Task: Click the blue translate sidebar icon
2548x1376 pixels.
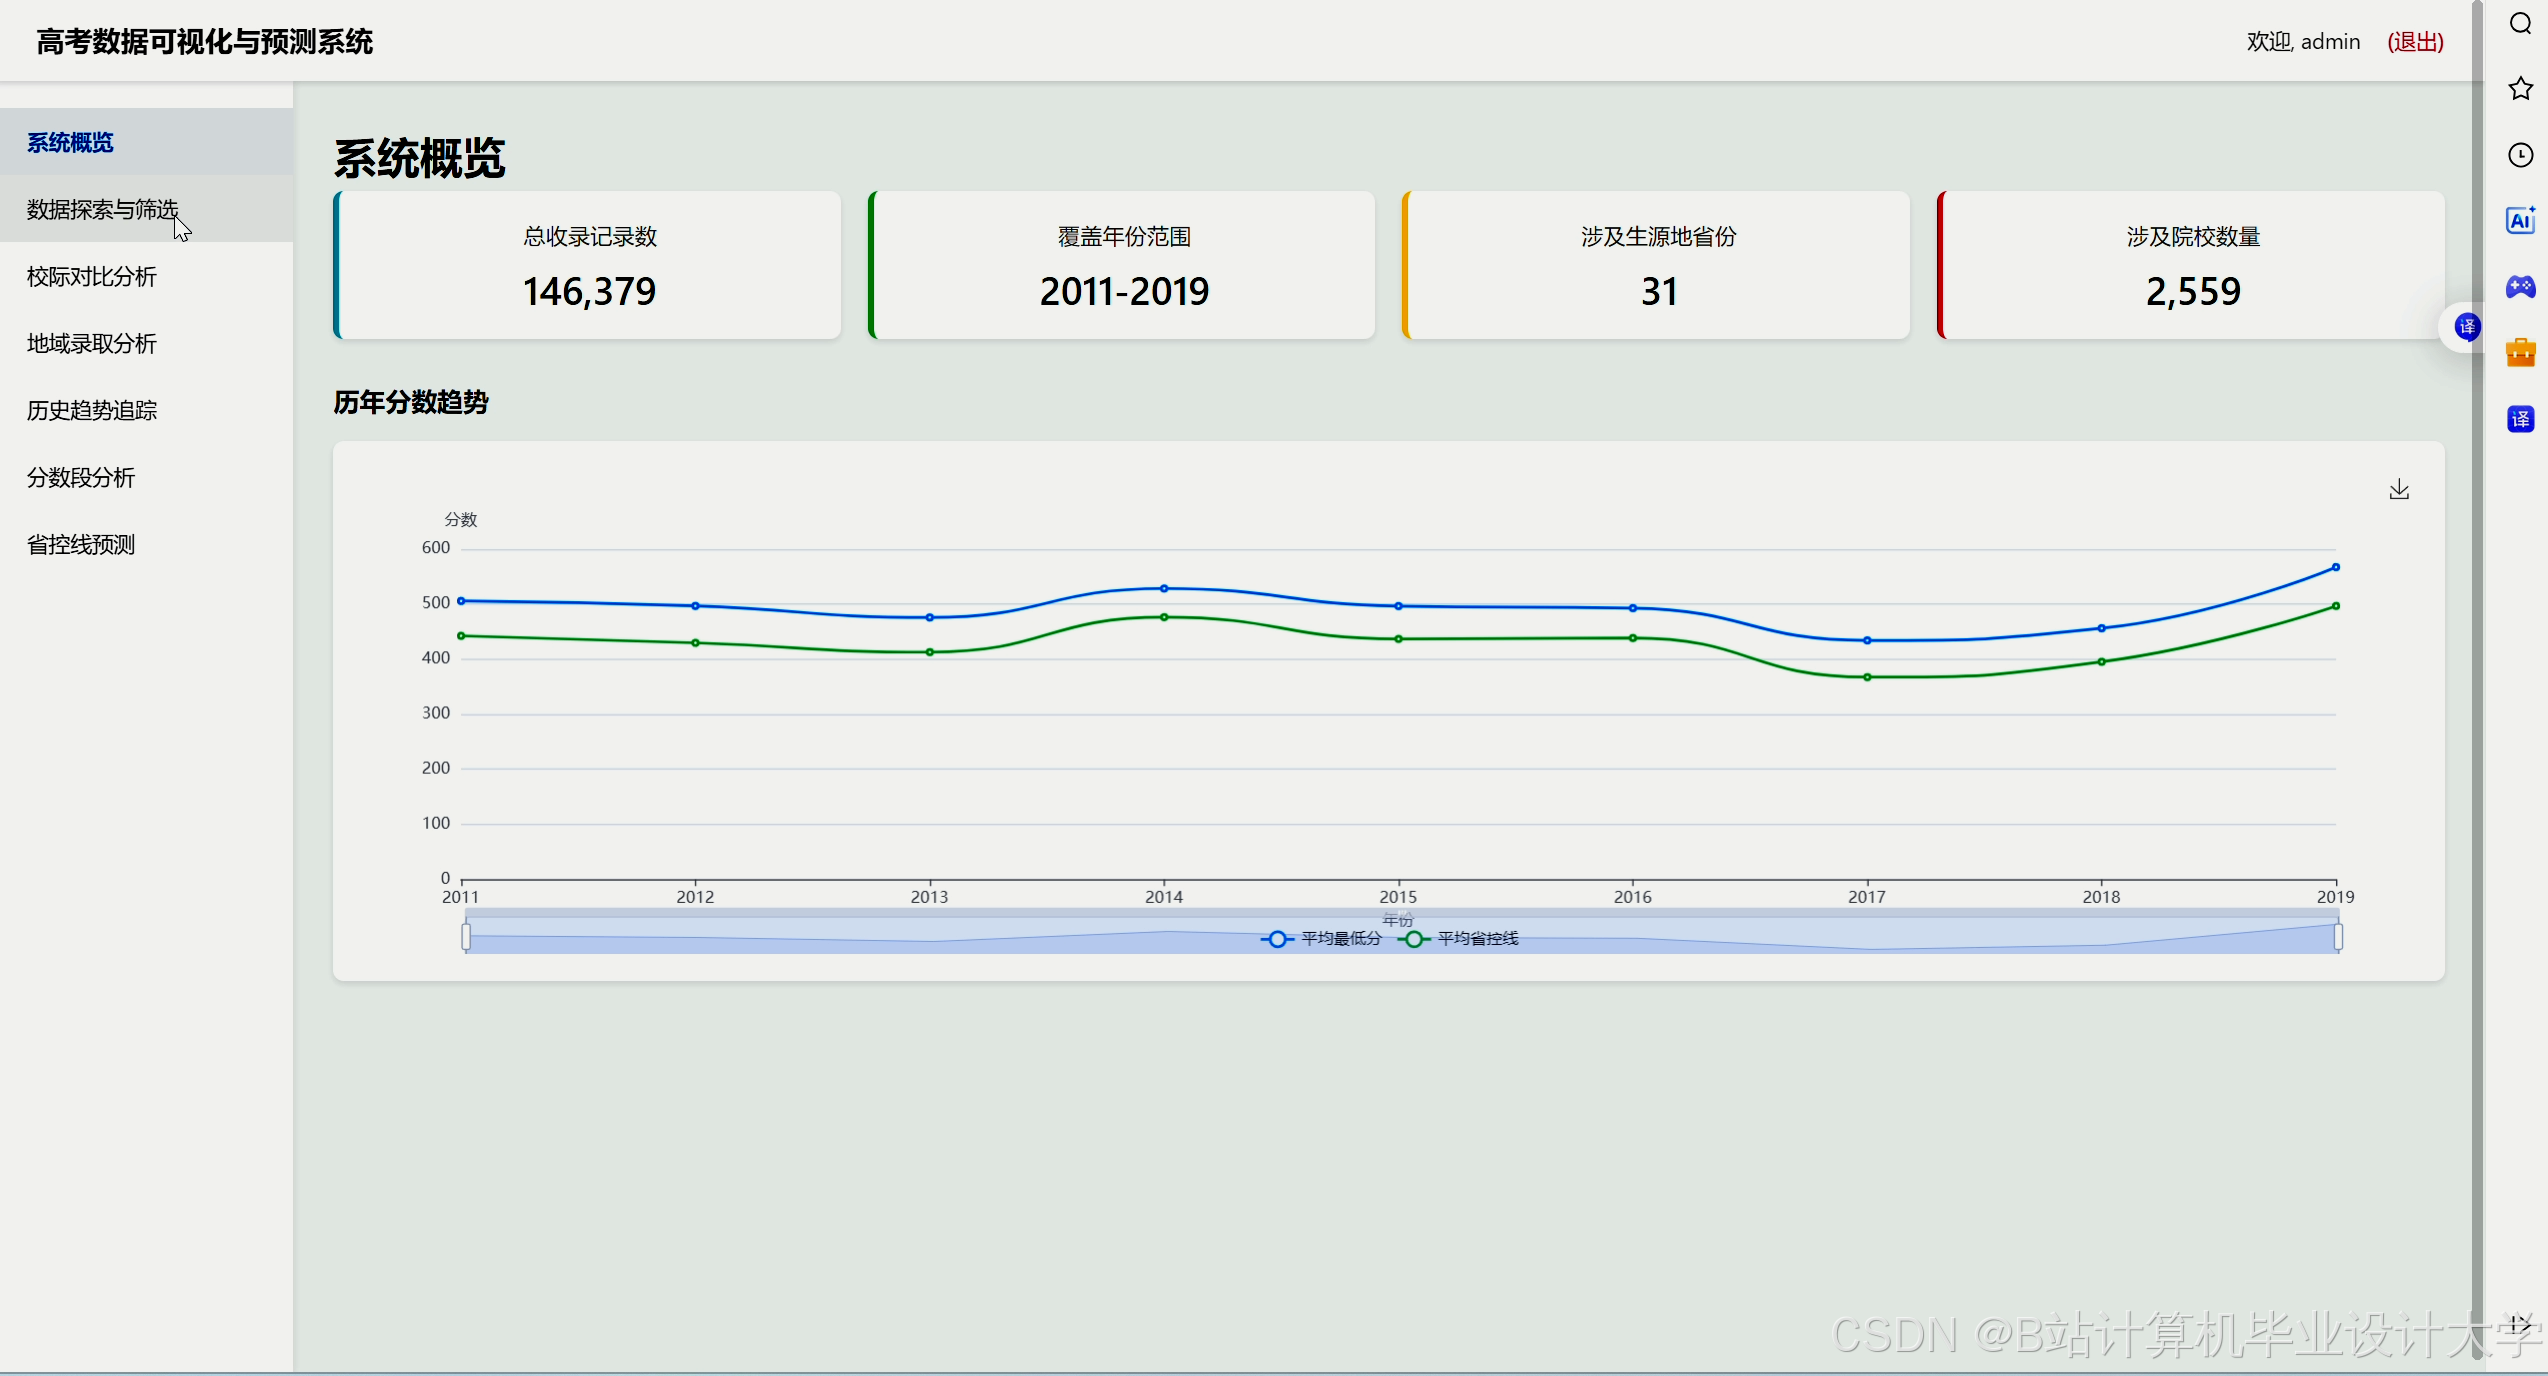Action: coord(2520,419)
